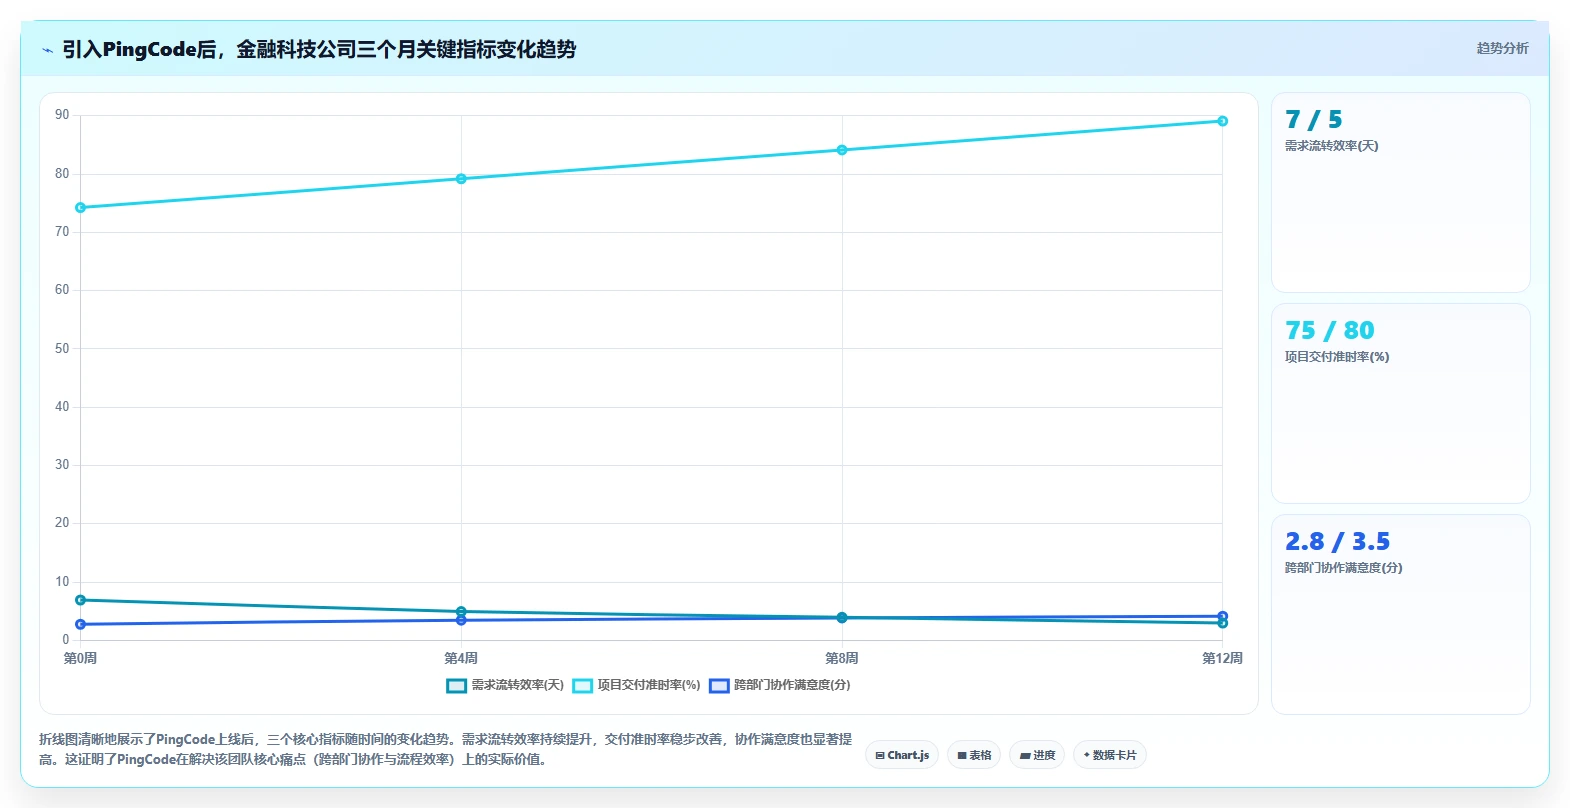Select the cyan 准时率 data point at 第8周
Screen dimensions: 1570x808
coord(842,150)
